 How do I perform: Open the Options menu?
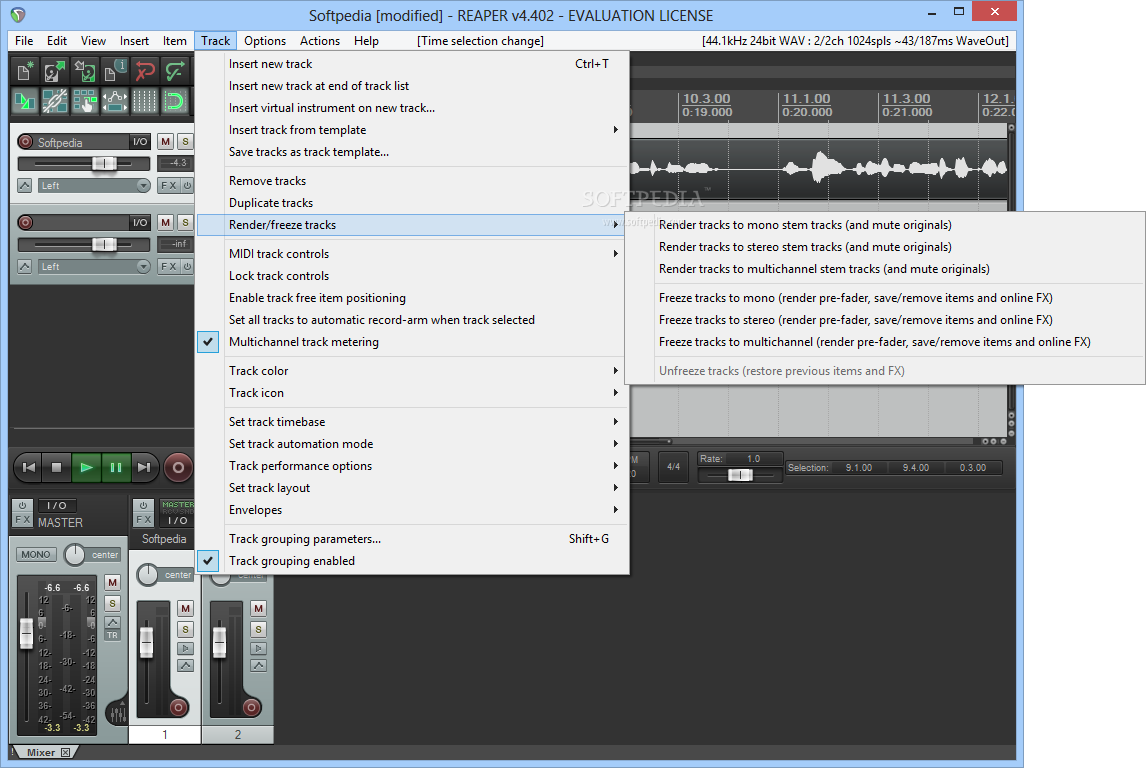pyautogui.click(x=265, y=41)
